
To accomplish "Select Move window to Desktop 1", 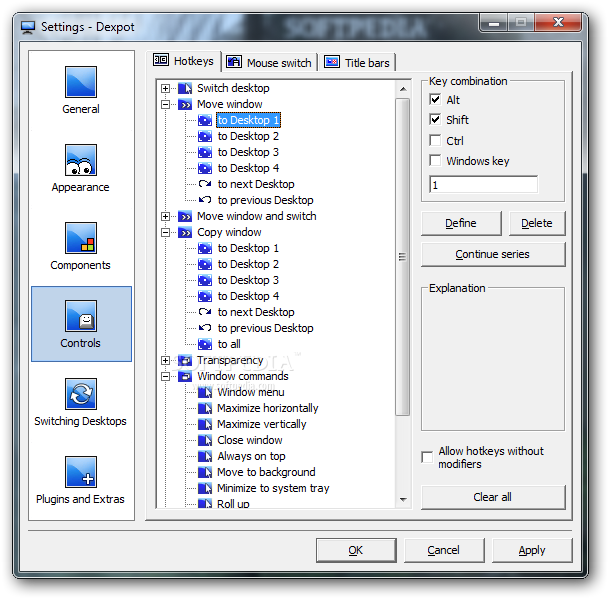I will coord(248,120).
